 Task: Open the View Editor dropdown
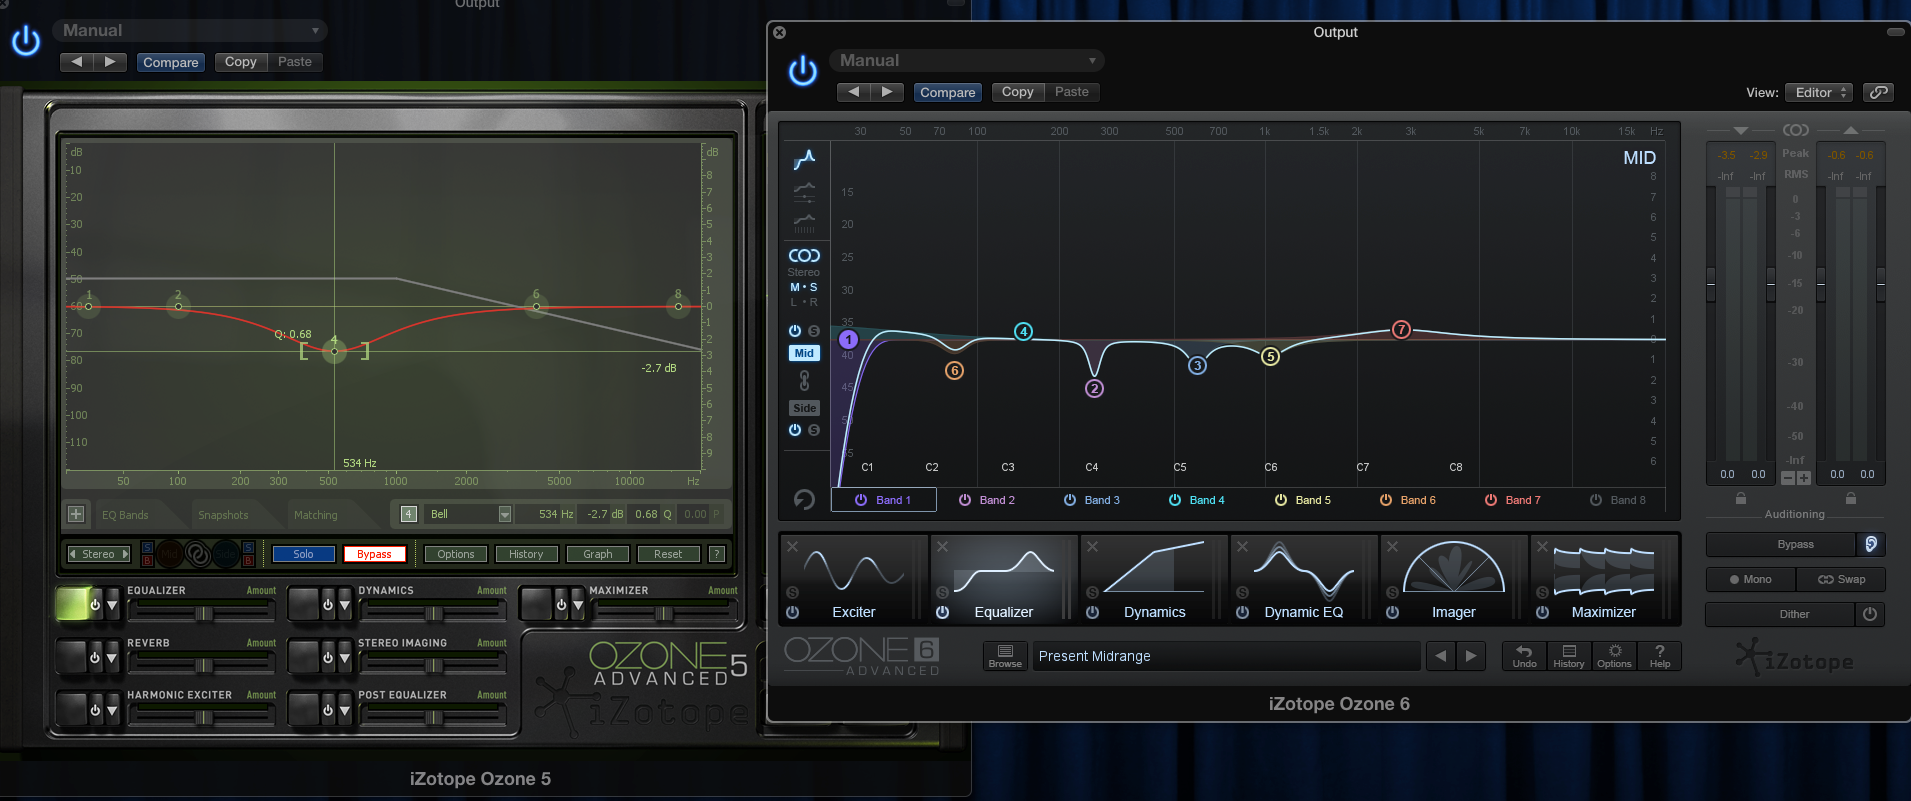(x=1819, y=92)
